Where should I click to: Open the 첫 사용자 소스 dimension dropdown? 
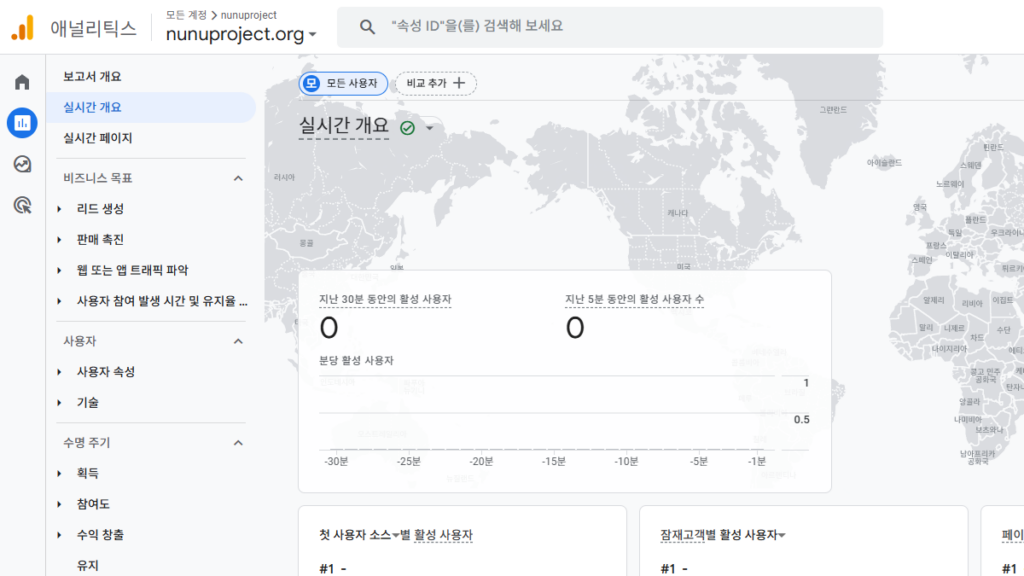pyautogui.click(x=396, y=536)
